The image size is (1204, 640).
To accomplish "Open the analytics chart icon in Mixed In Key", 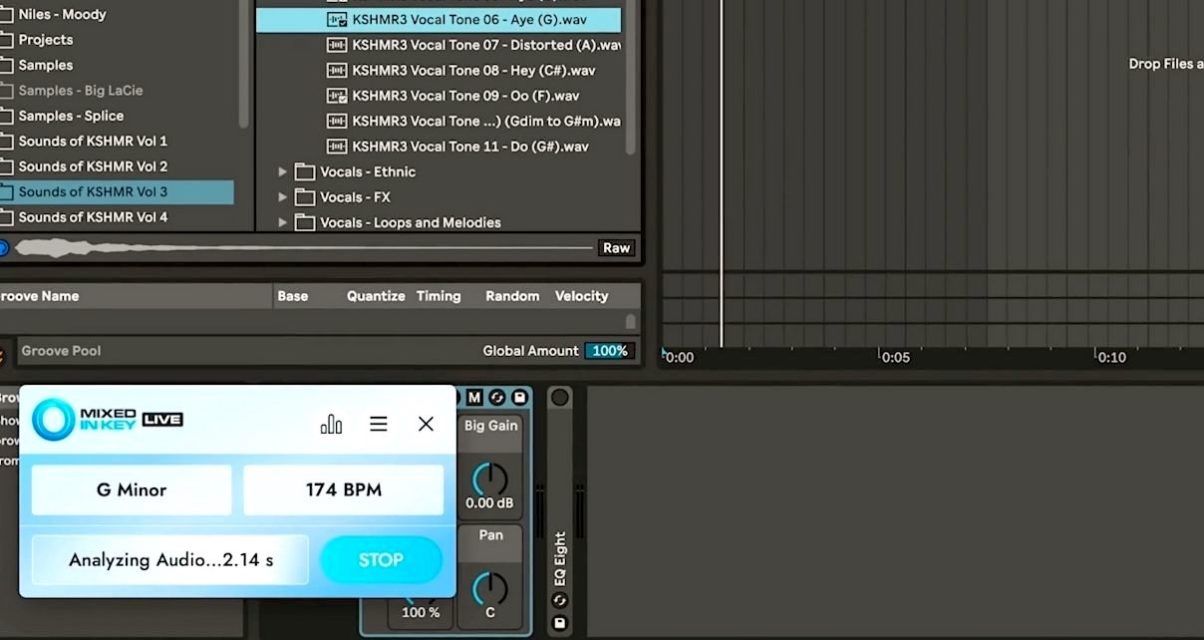I will coord(331,423).
